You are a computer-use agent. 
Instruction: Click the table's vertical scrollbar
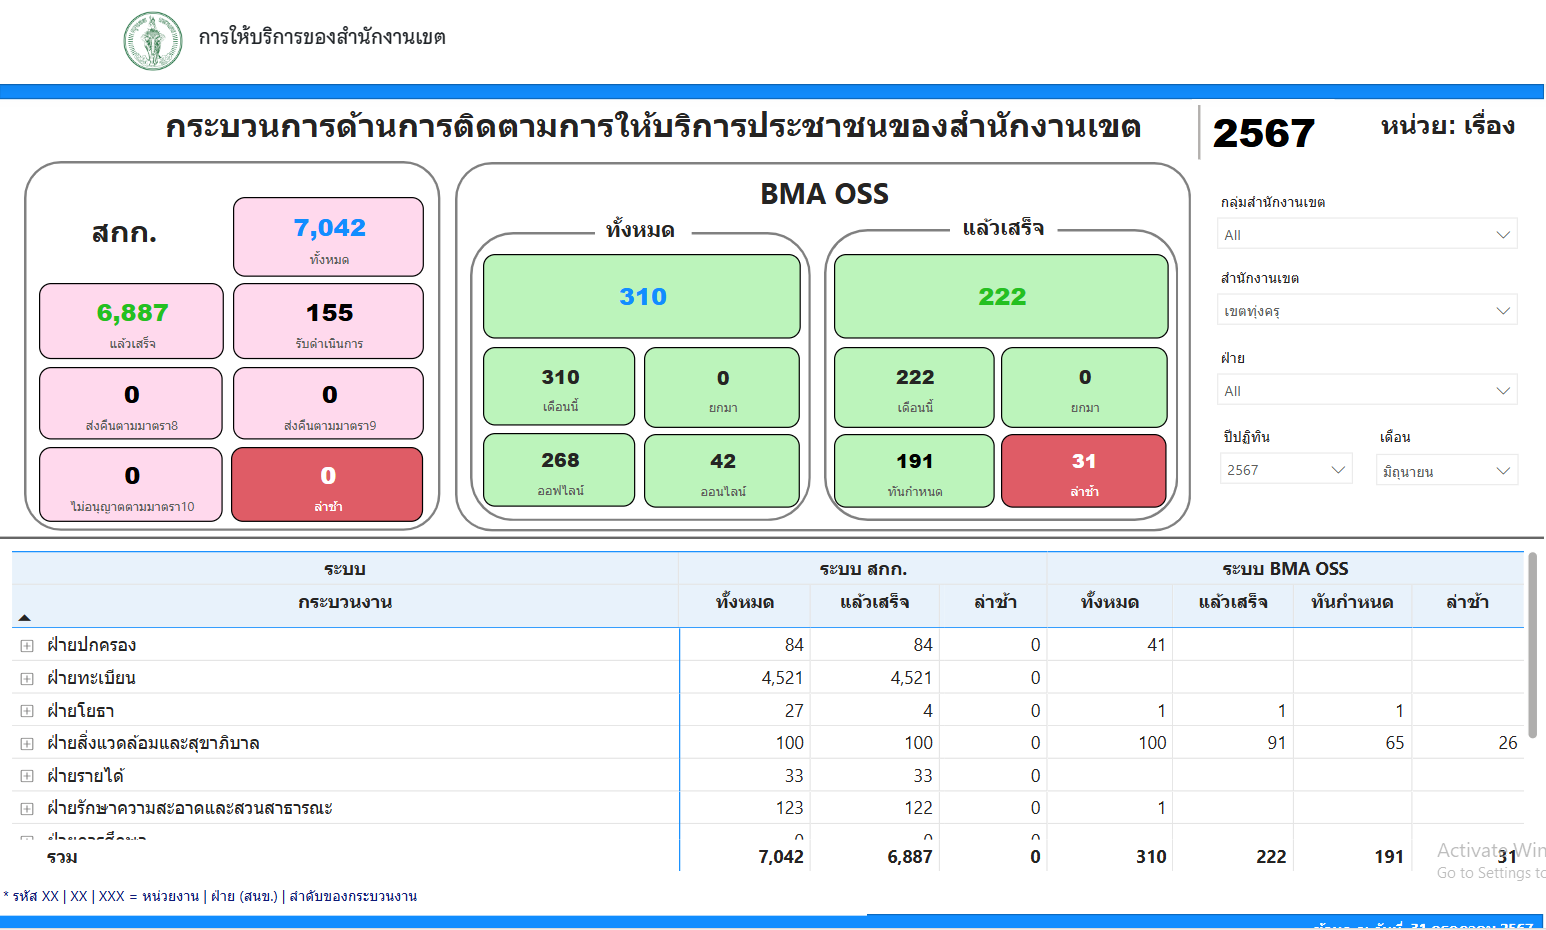click(1532, 645)
